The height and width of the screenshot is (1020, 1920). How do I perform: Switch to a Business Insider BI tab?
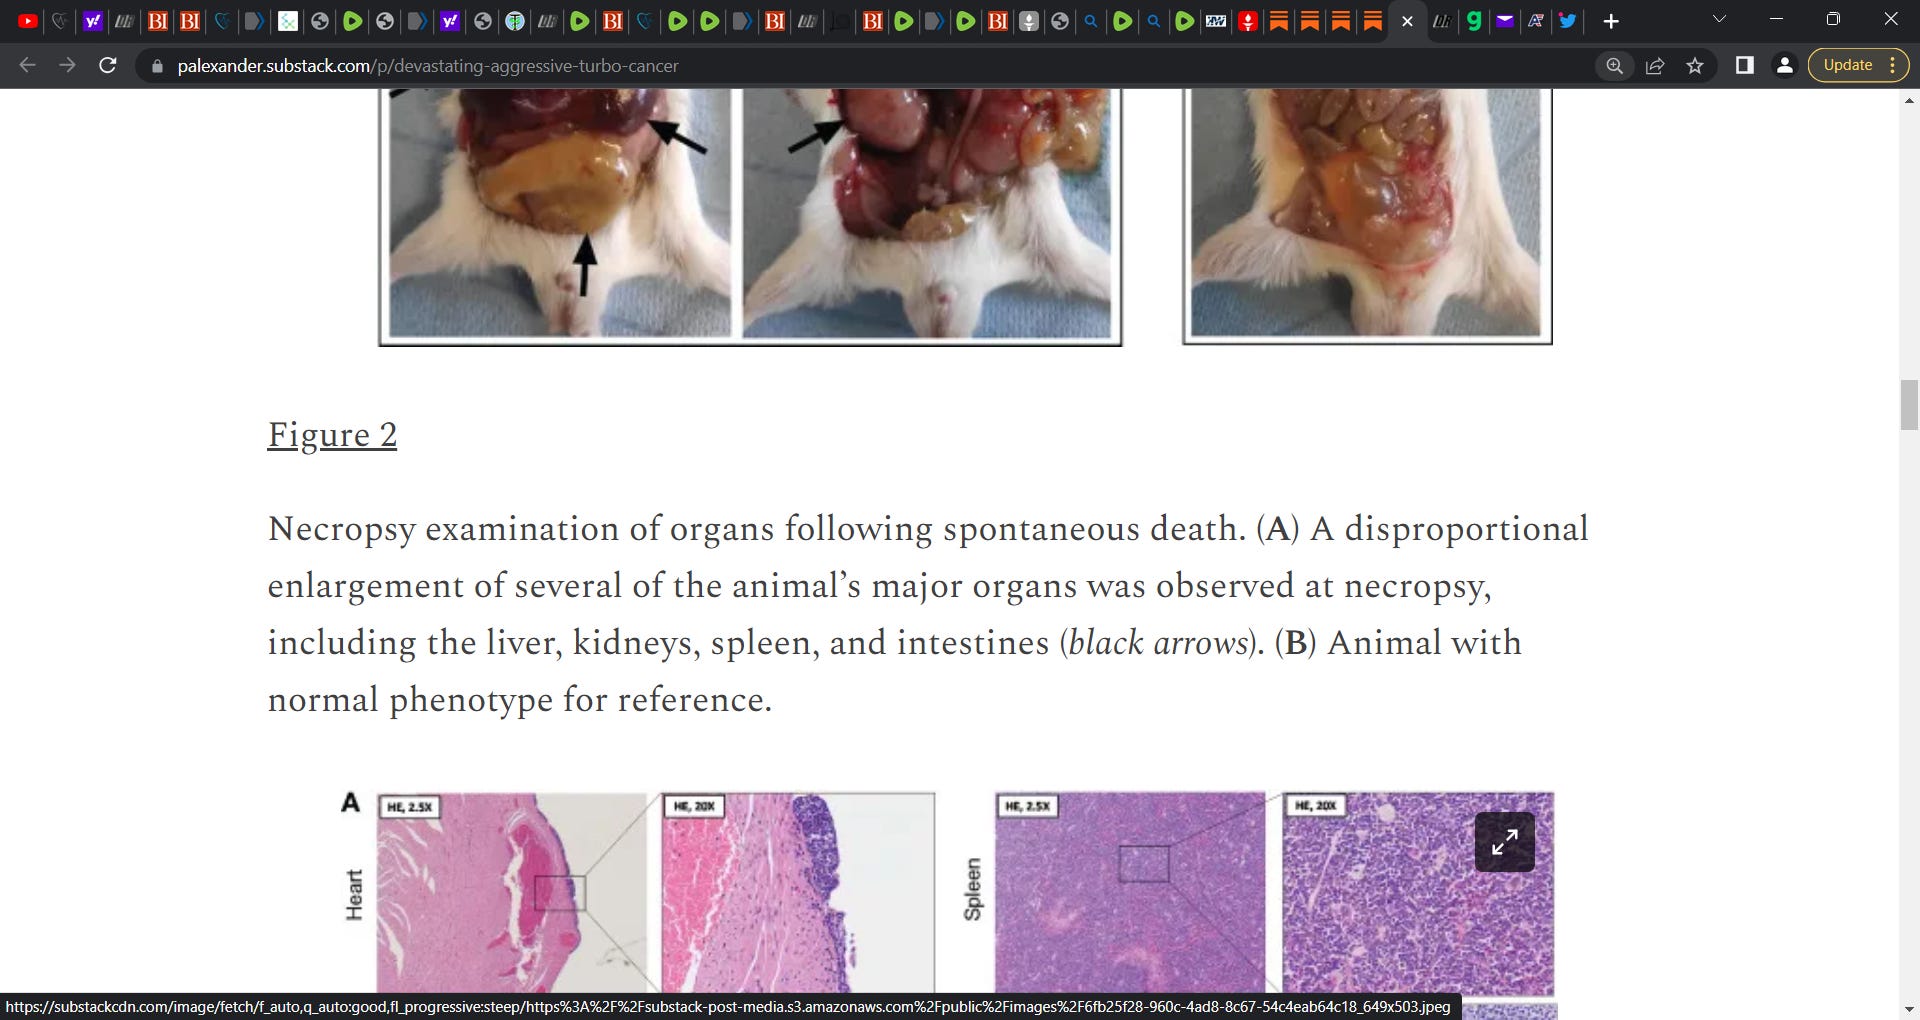tap(157, 20)
